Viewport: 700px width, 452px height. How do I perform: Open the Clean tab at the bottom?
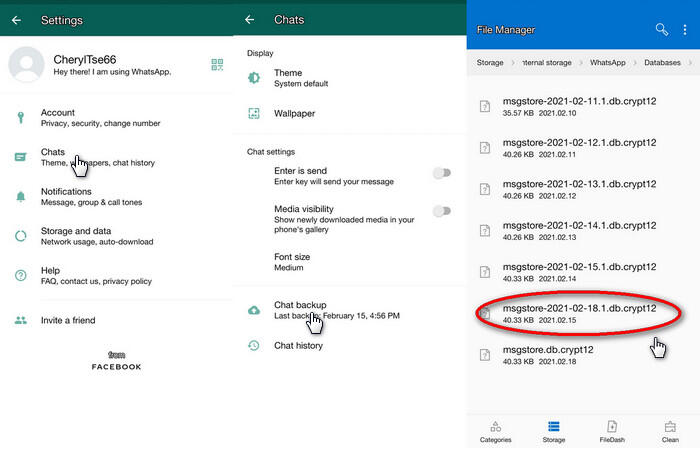[670, 431]
